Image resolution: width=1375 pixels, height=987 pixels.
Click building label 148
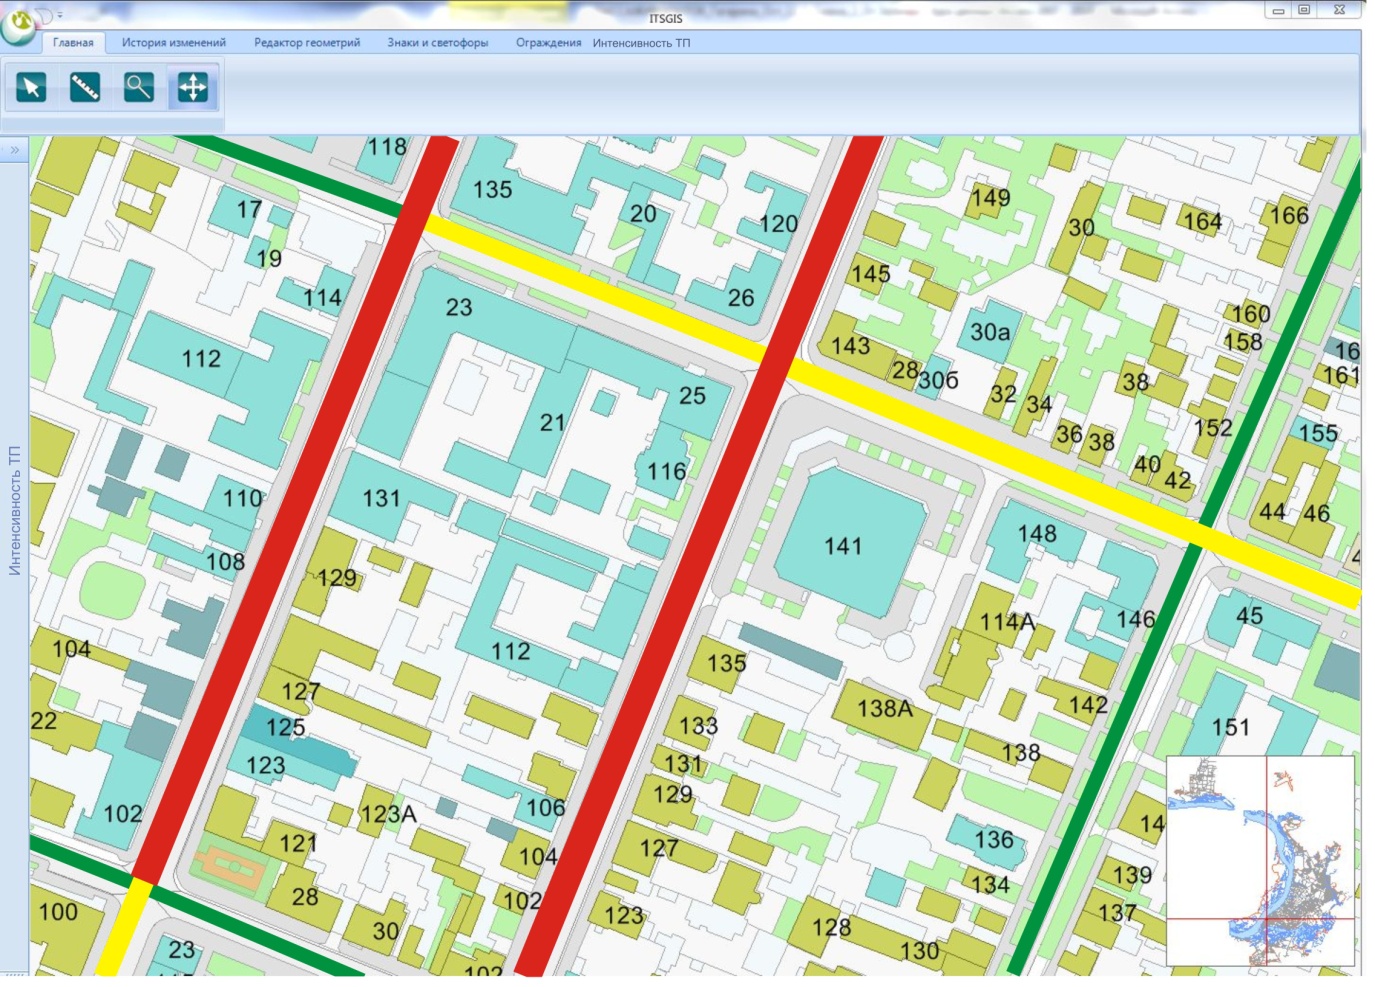pyautogui.click(x=1037, y=533)
